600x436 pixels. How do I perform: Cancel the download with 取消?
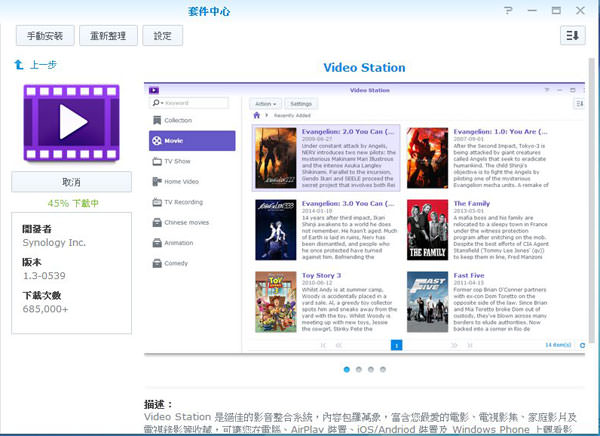[x=71, y=182]
